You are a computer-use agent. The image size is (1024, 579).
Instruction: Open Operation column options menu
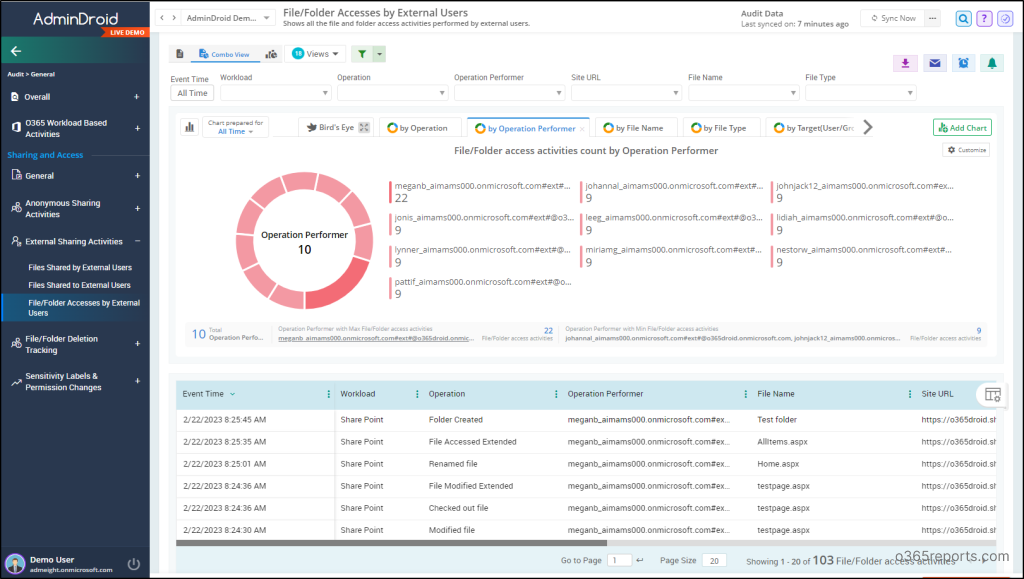point(556,394)
